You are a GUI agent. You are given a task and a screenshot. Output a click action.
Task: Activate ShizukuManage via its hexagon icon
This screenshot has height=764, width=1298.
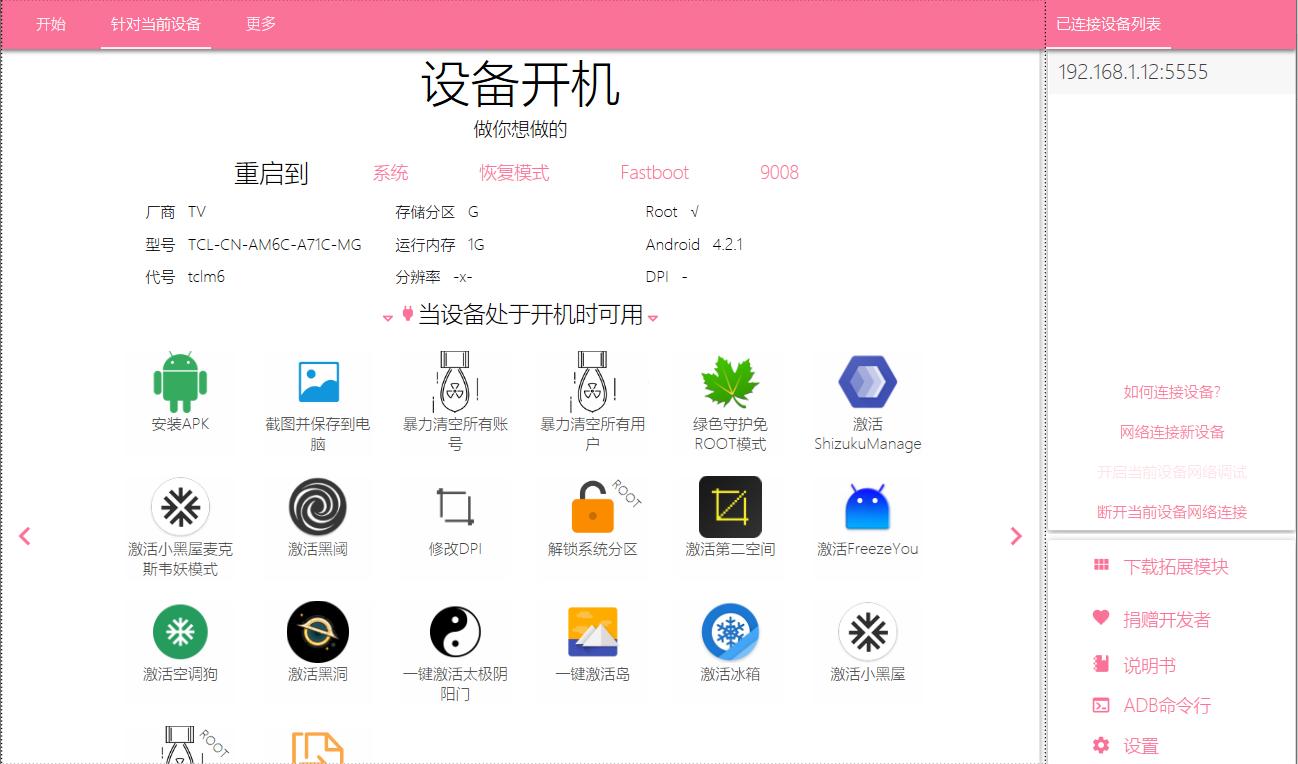pyautogui.click(x=867, y=383)
